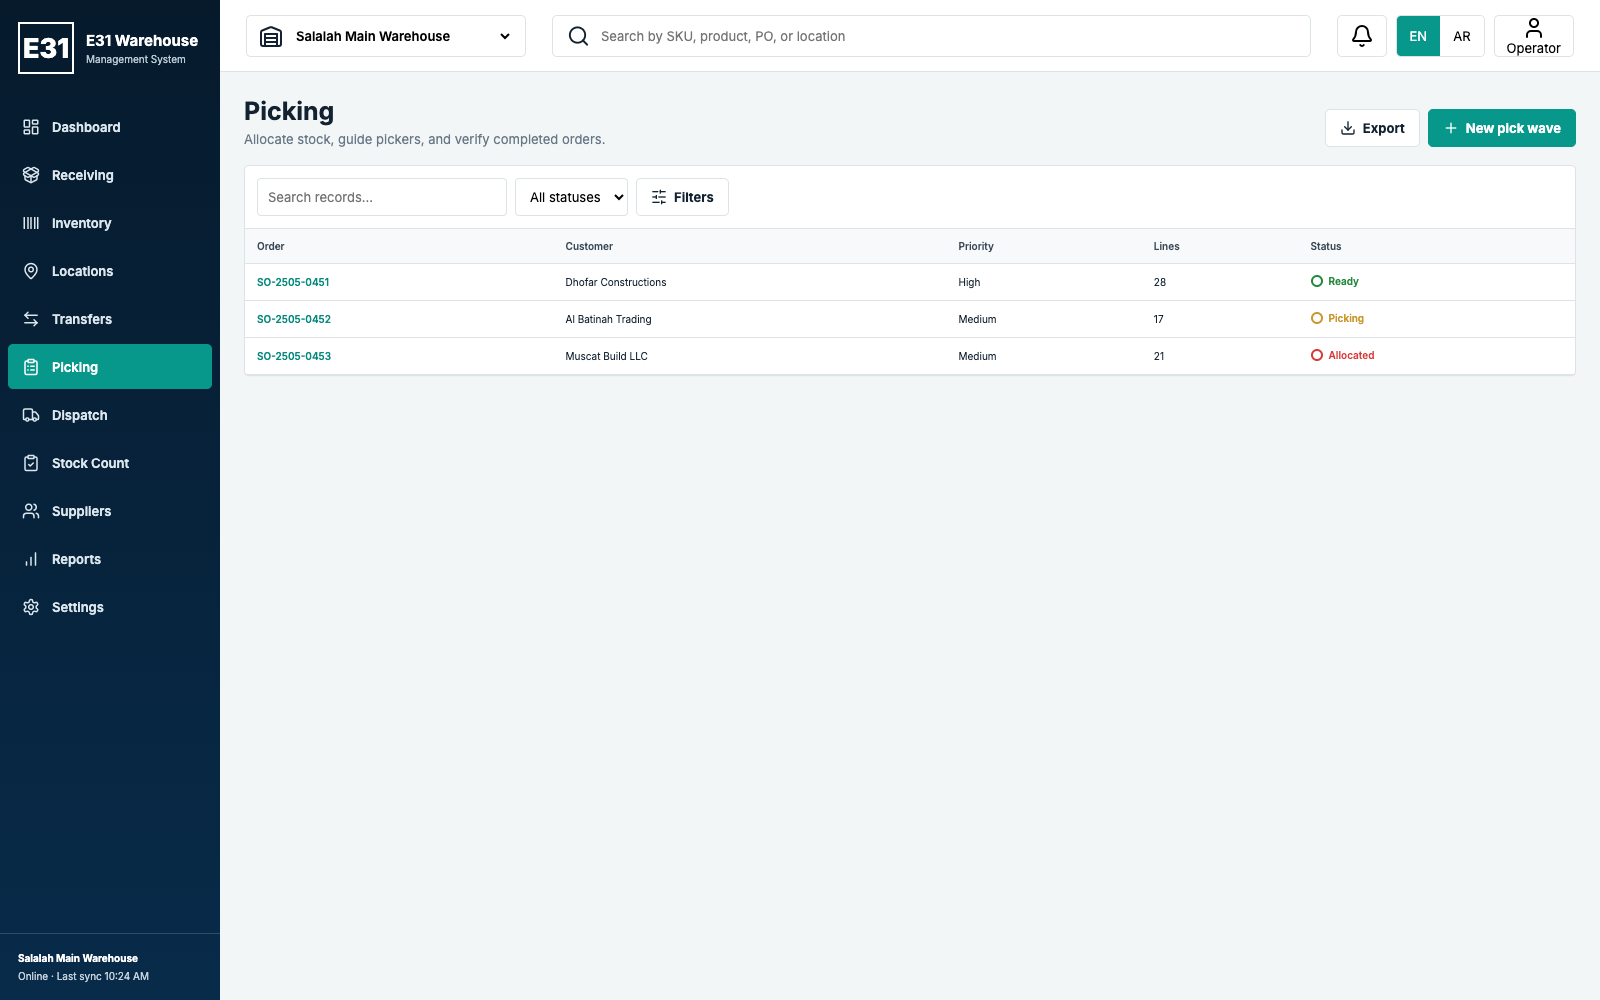Screen dimensions: 1600x1000
Task: Click the 28 lines value
Action: click(x=1160, y=282)
